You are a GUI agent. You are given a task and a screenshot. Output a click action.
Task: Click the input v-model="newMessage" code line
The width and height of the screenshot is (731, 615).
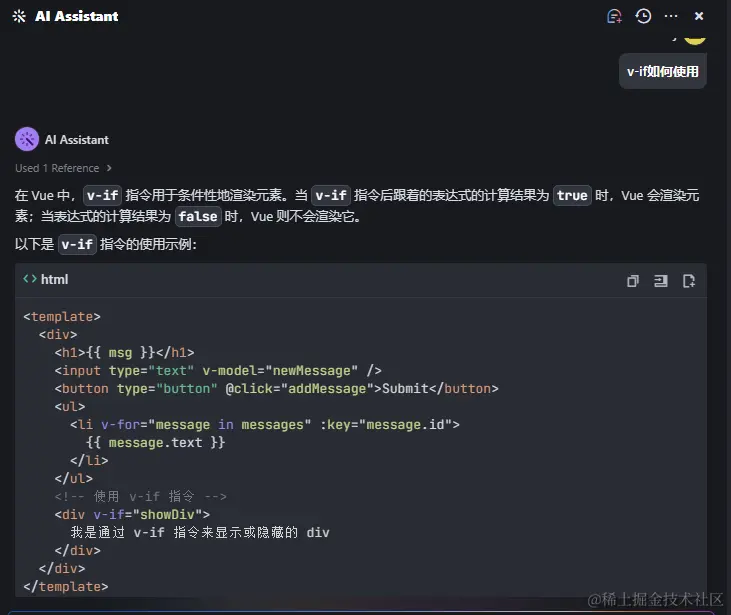coord(218,371)
